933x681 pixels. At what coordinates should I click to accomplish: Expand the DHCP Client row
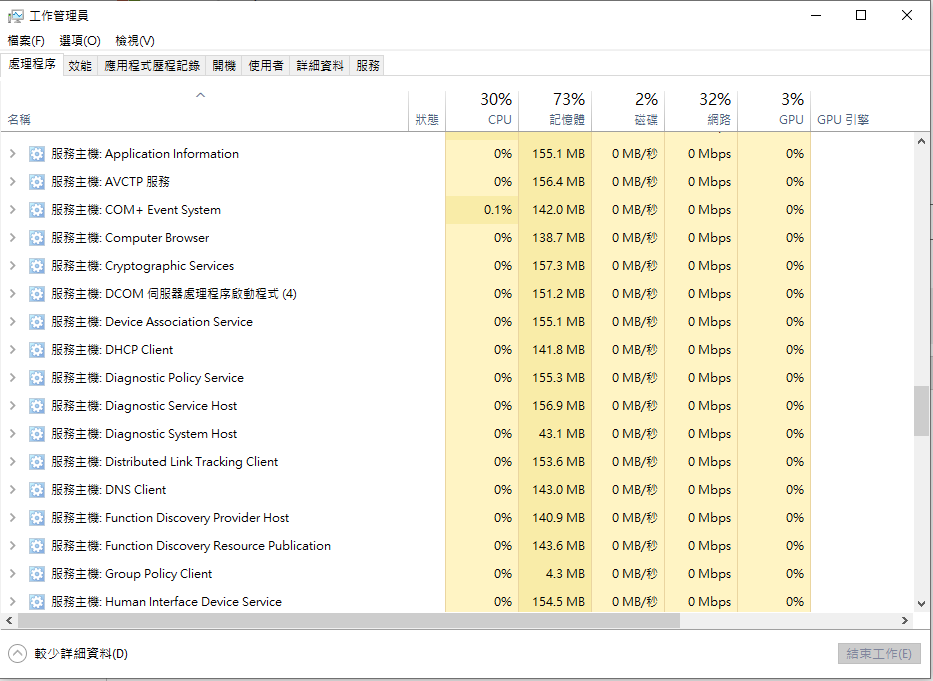[x=12, y=349]
